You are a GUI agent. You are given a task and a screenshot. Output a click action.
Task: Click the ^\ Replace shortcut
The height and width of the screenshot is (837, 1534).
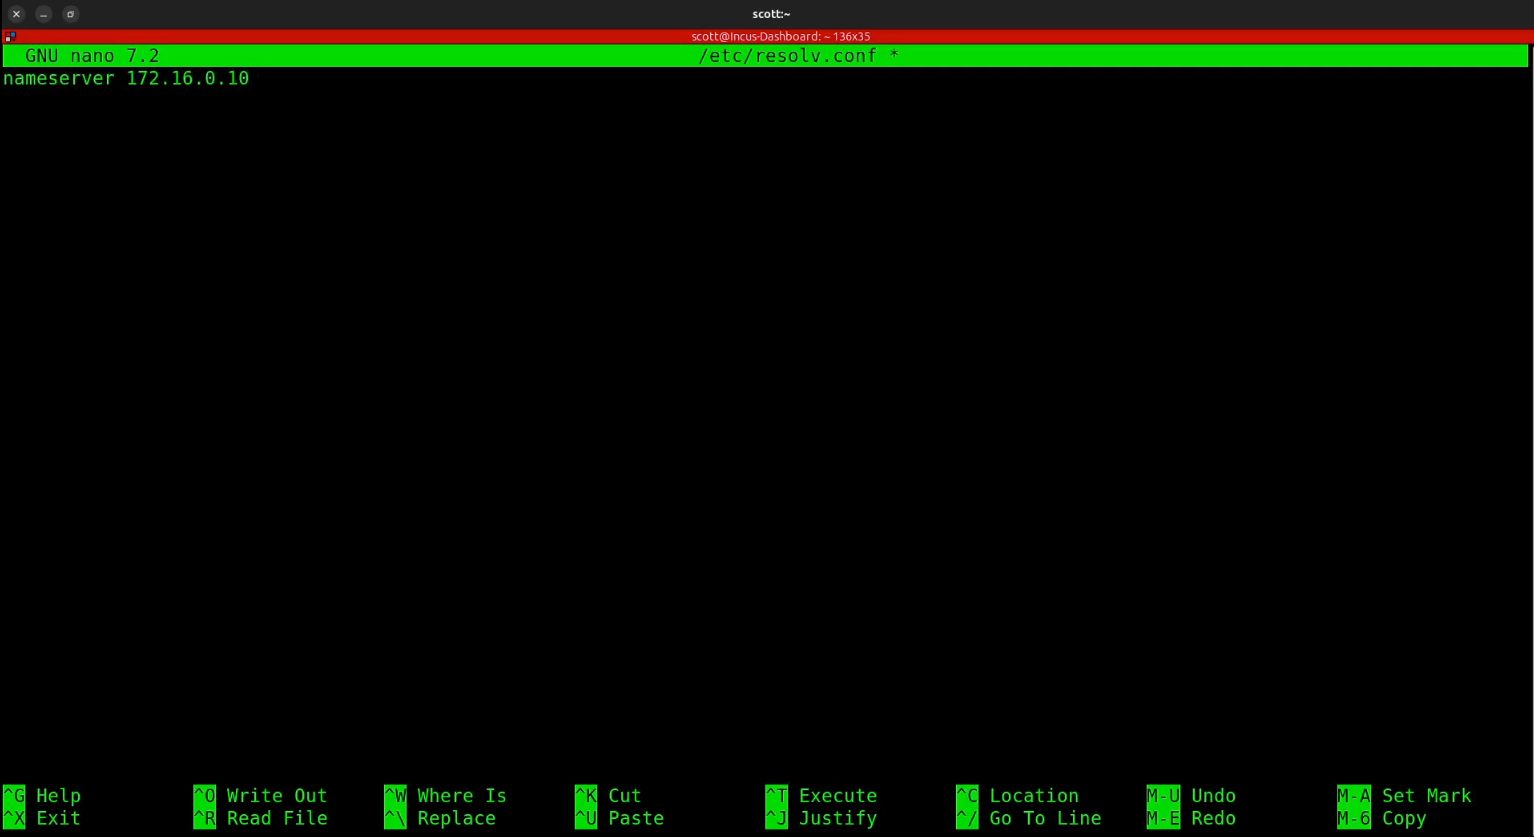pos(441,818)
